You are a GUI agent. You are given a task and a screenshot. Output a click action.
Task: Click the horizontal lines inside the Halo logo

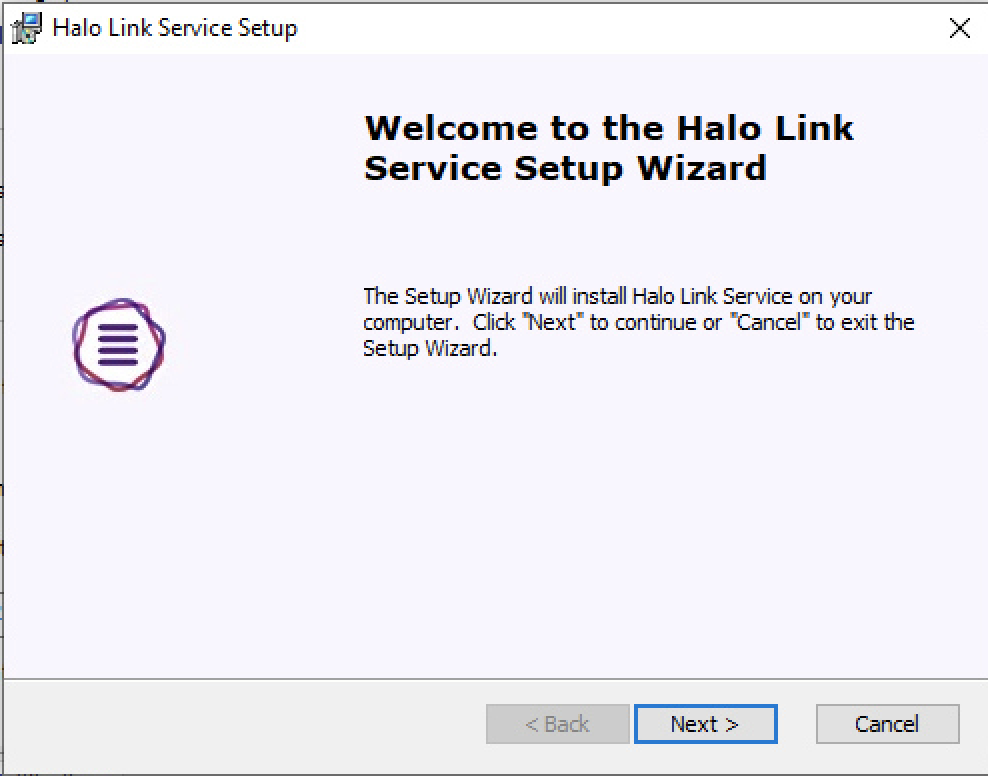pos(118,345)
